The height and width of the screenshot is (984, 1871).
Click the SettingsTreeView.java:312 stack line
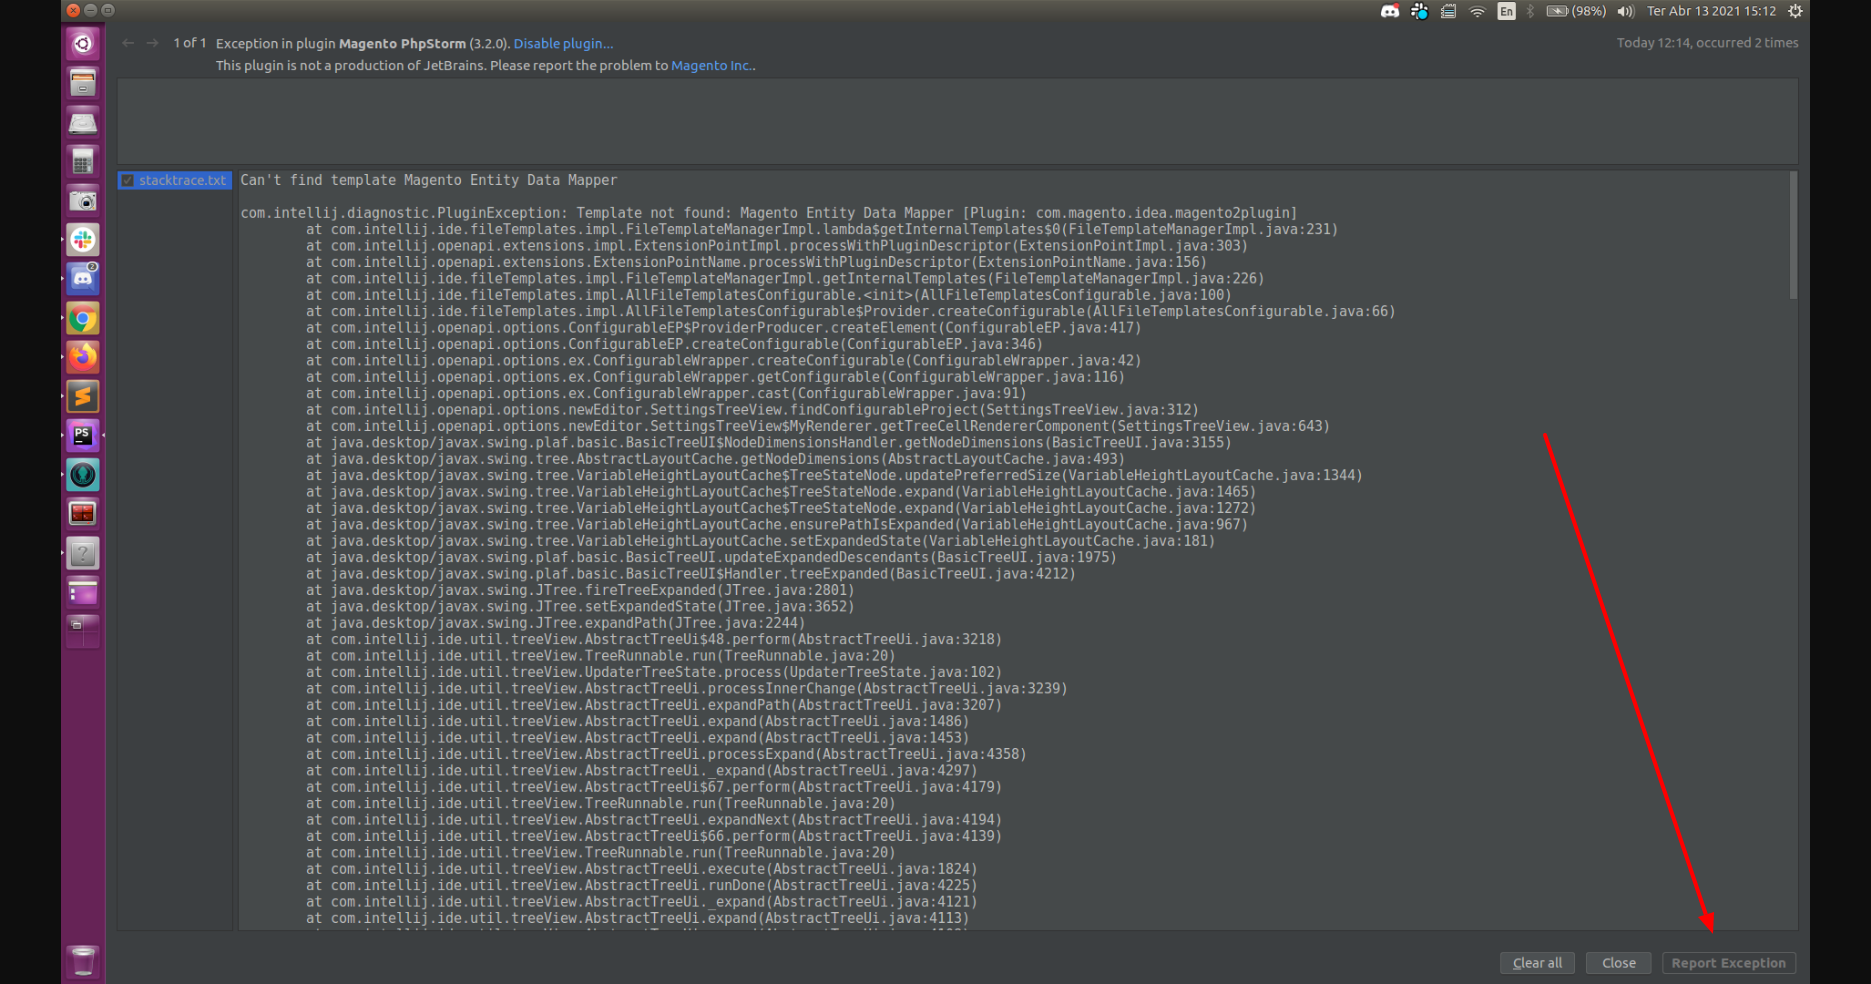click(x=752, y=410)
